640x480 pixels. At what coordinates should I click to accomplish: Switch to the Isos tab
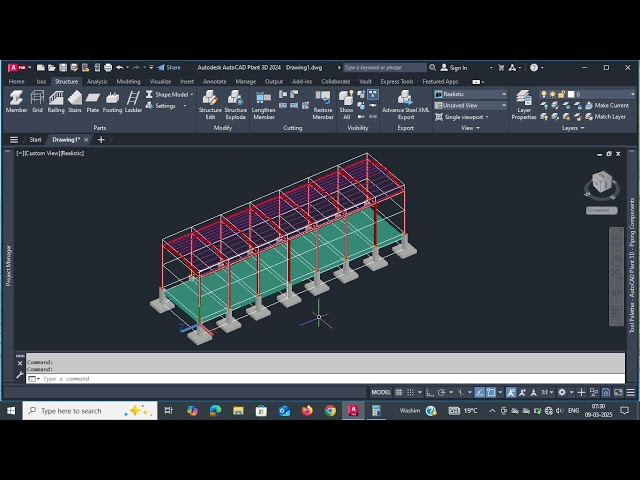(x=41, y=82)
